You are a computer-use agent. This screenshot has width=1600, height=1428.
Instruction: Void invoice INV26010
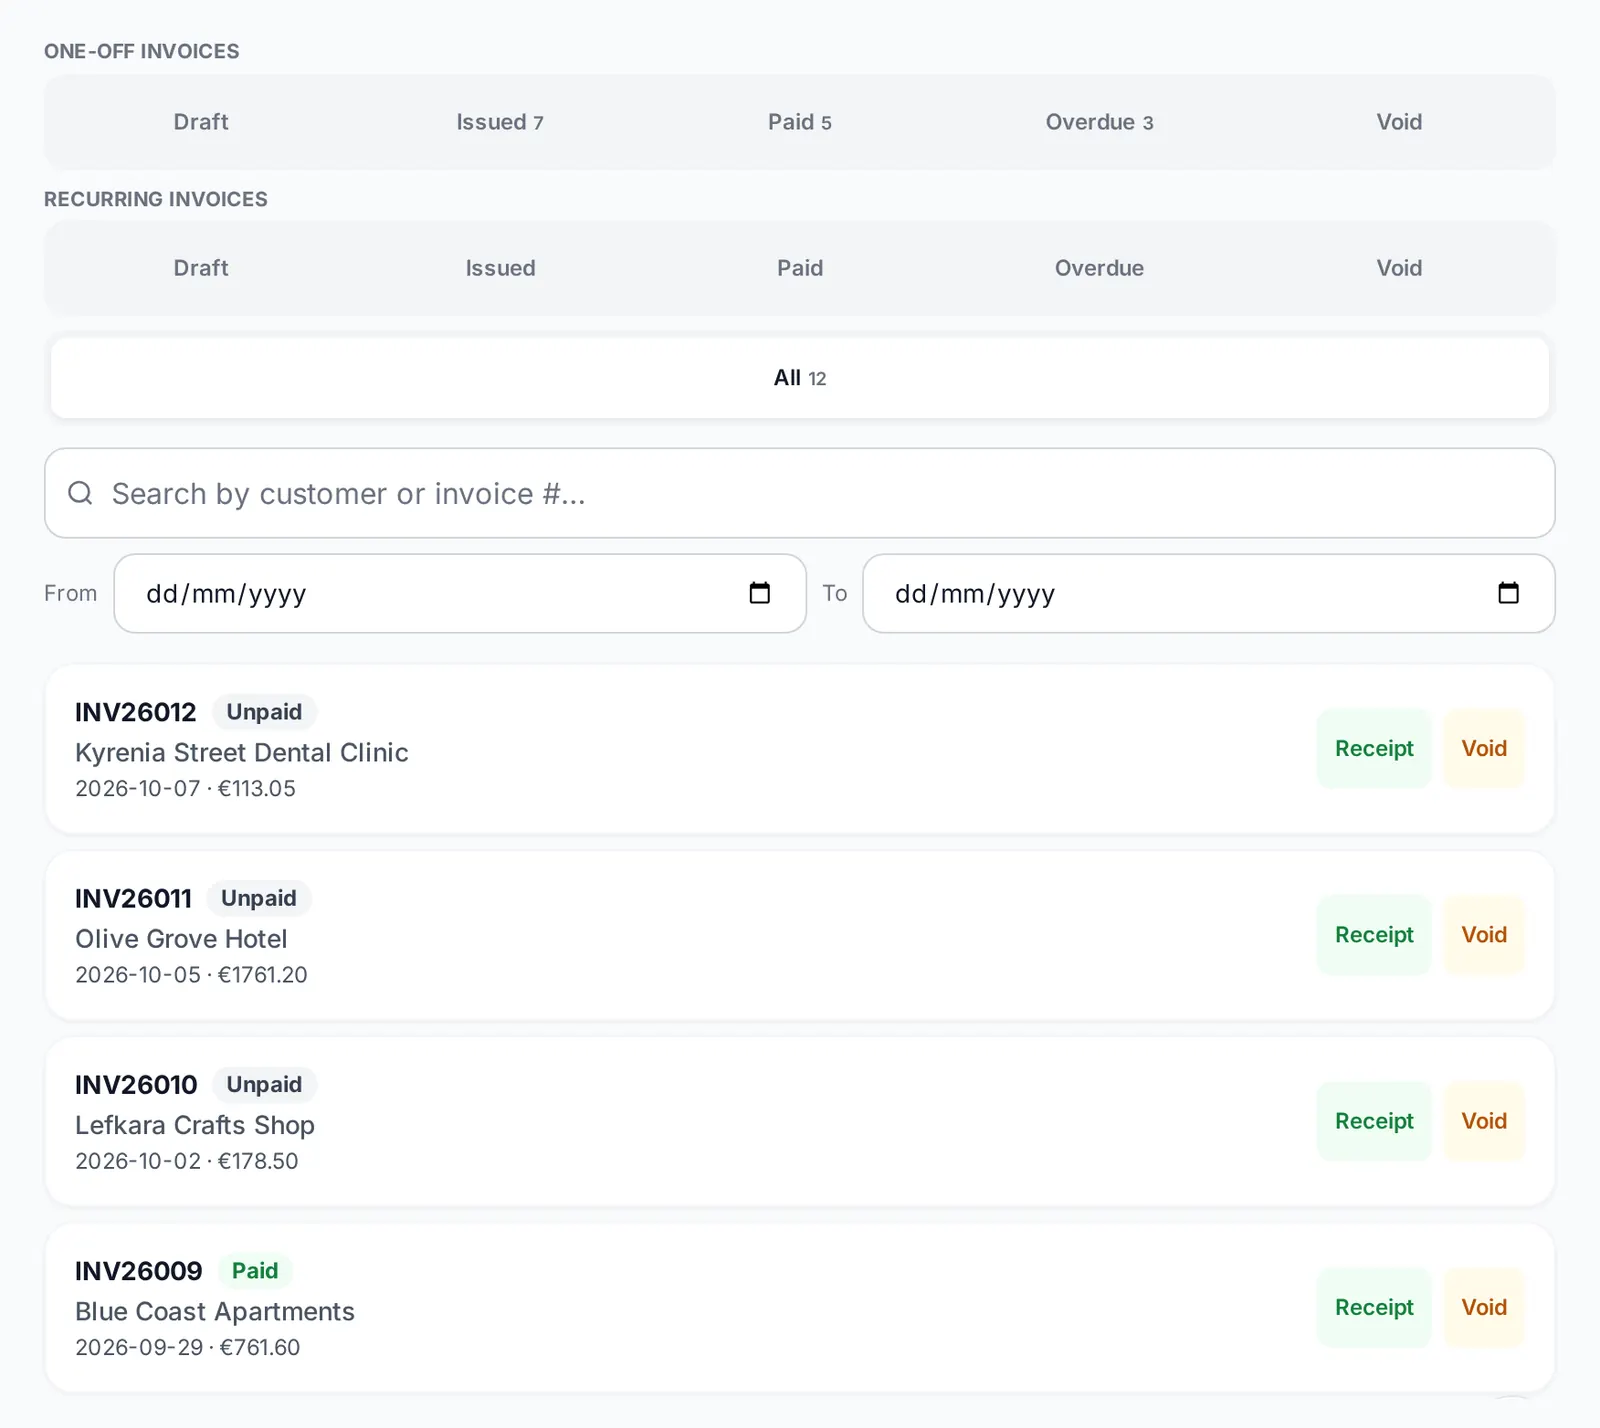(1484, 1121)
